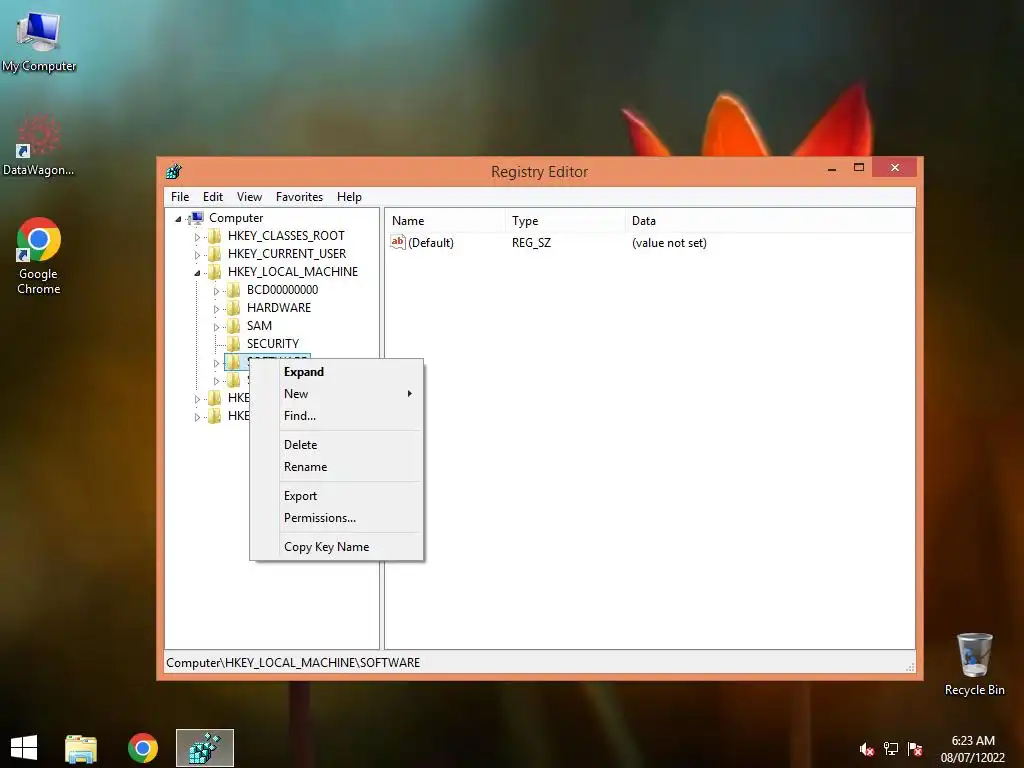Click the (Default) string value icon
The image size is (1024, 768).
pos(398,242)
